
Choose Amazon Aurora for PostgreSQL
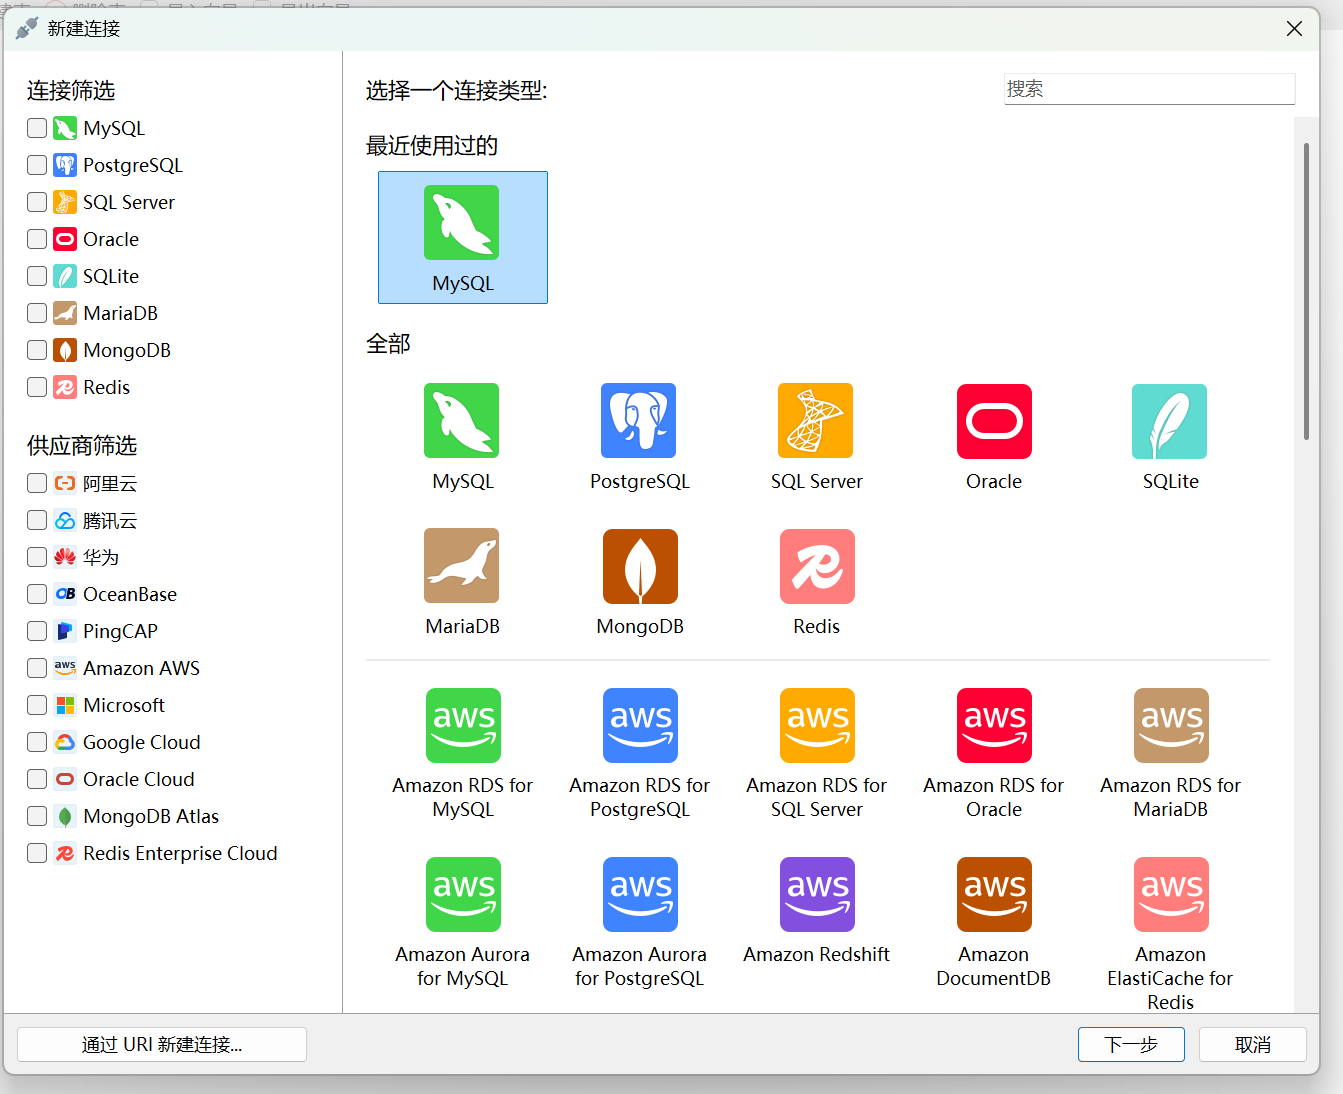[x=640, y=895]
